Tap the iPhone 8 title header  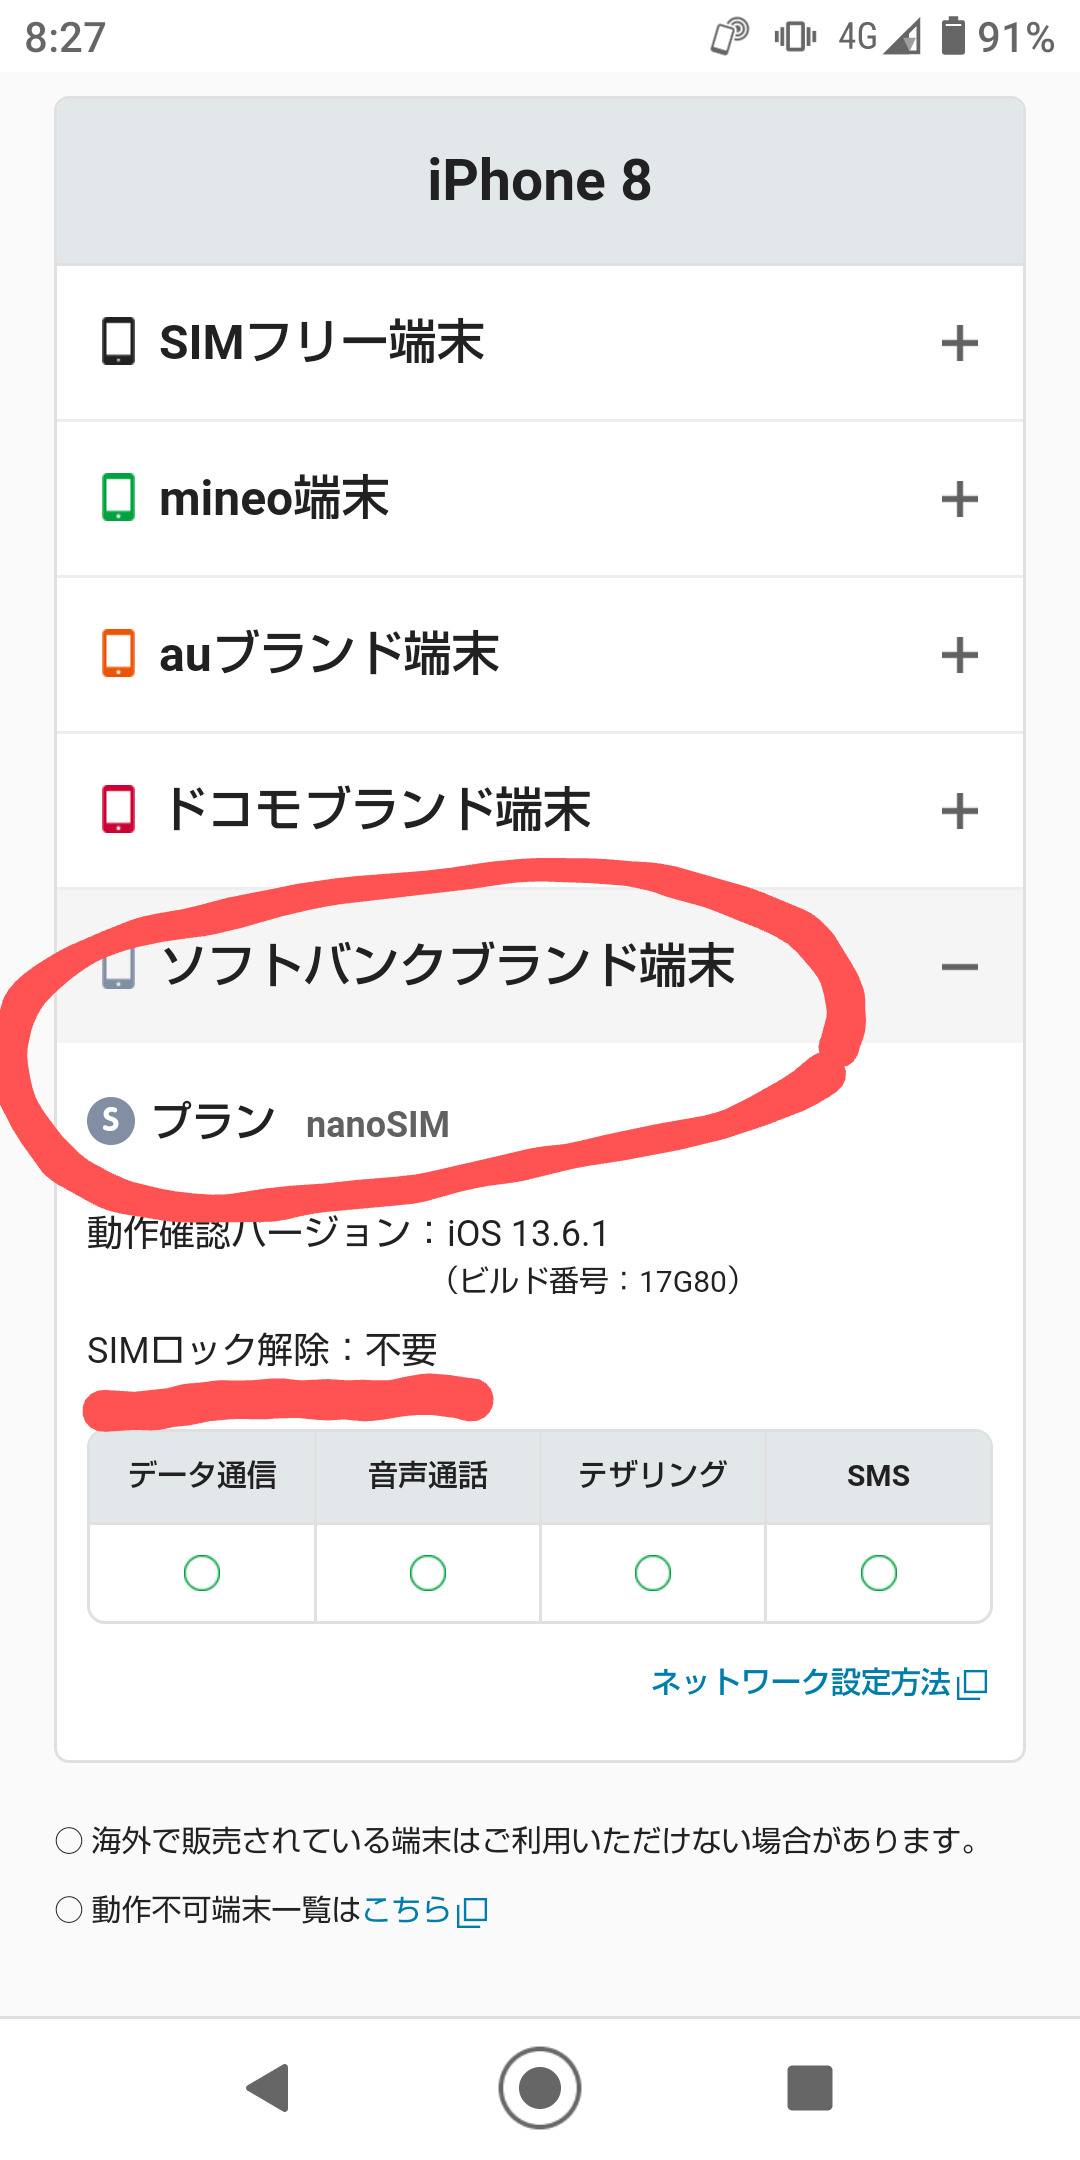(x=540, y=181)
